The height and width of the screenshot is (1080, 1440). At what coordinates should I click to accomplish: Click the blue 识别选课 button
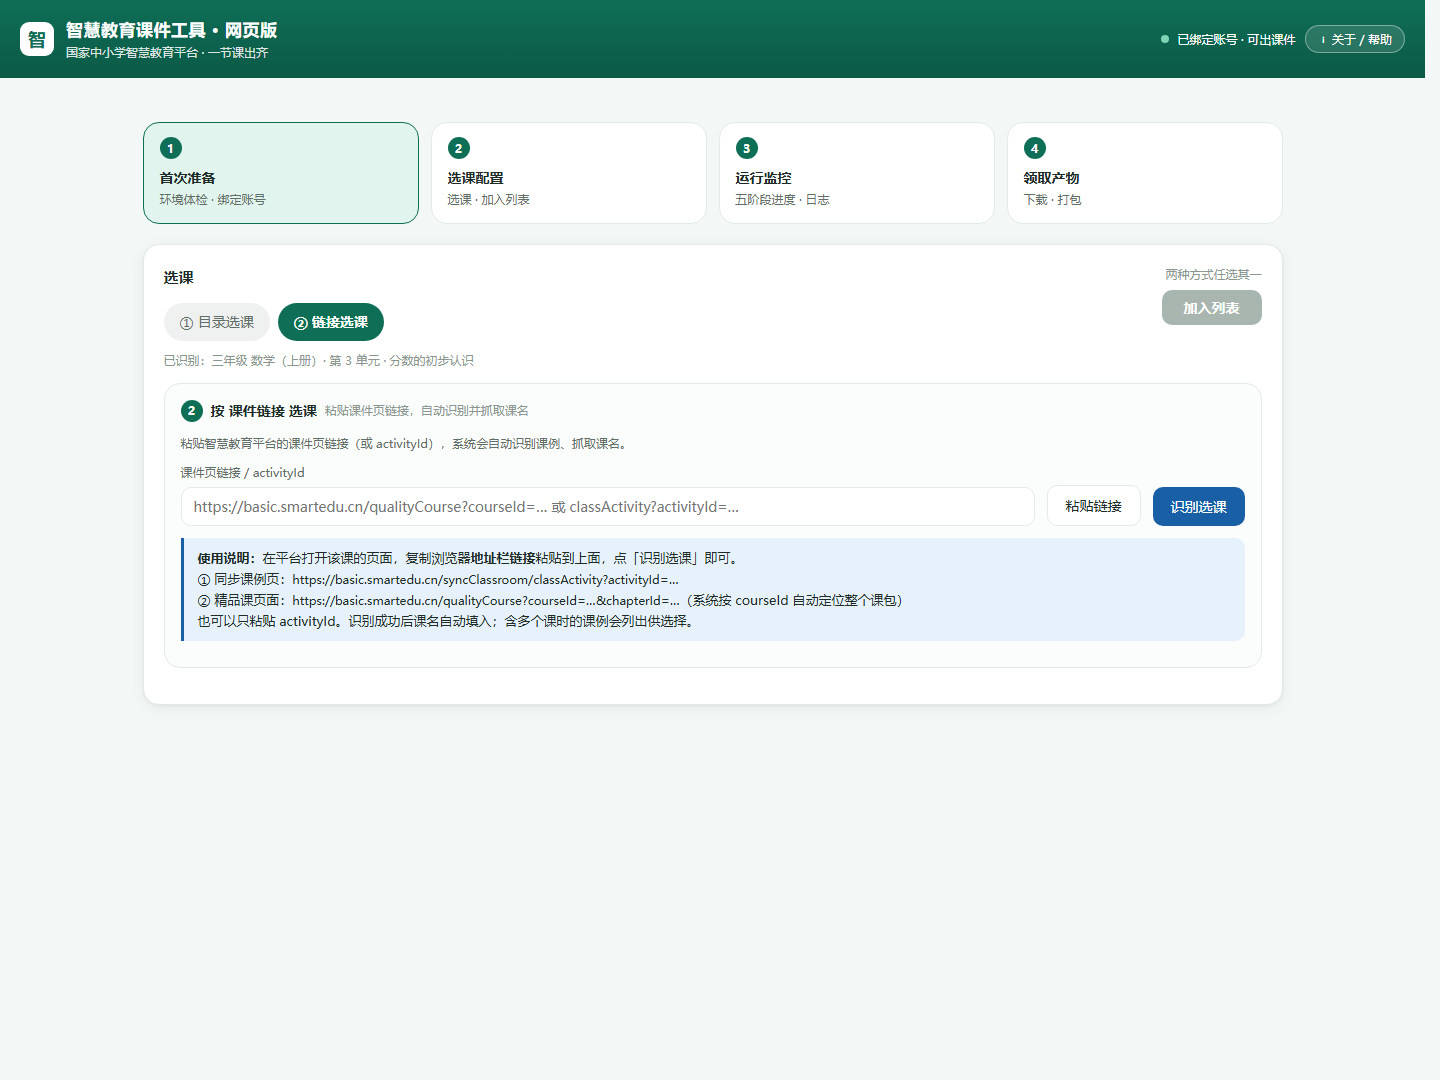(1199, 506)
